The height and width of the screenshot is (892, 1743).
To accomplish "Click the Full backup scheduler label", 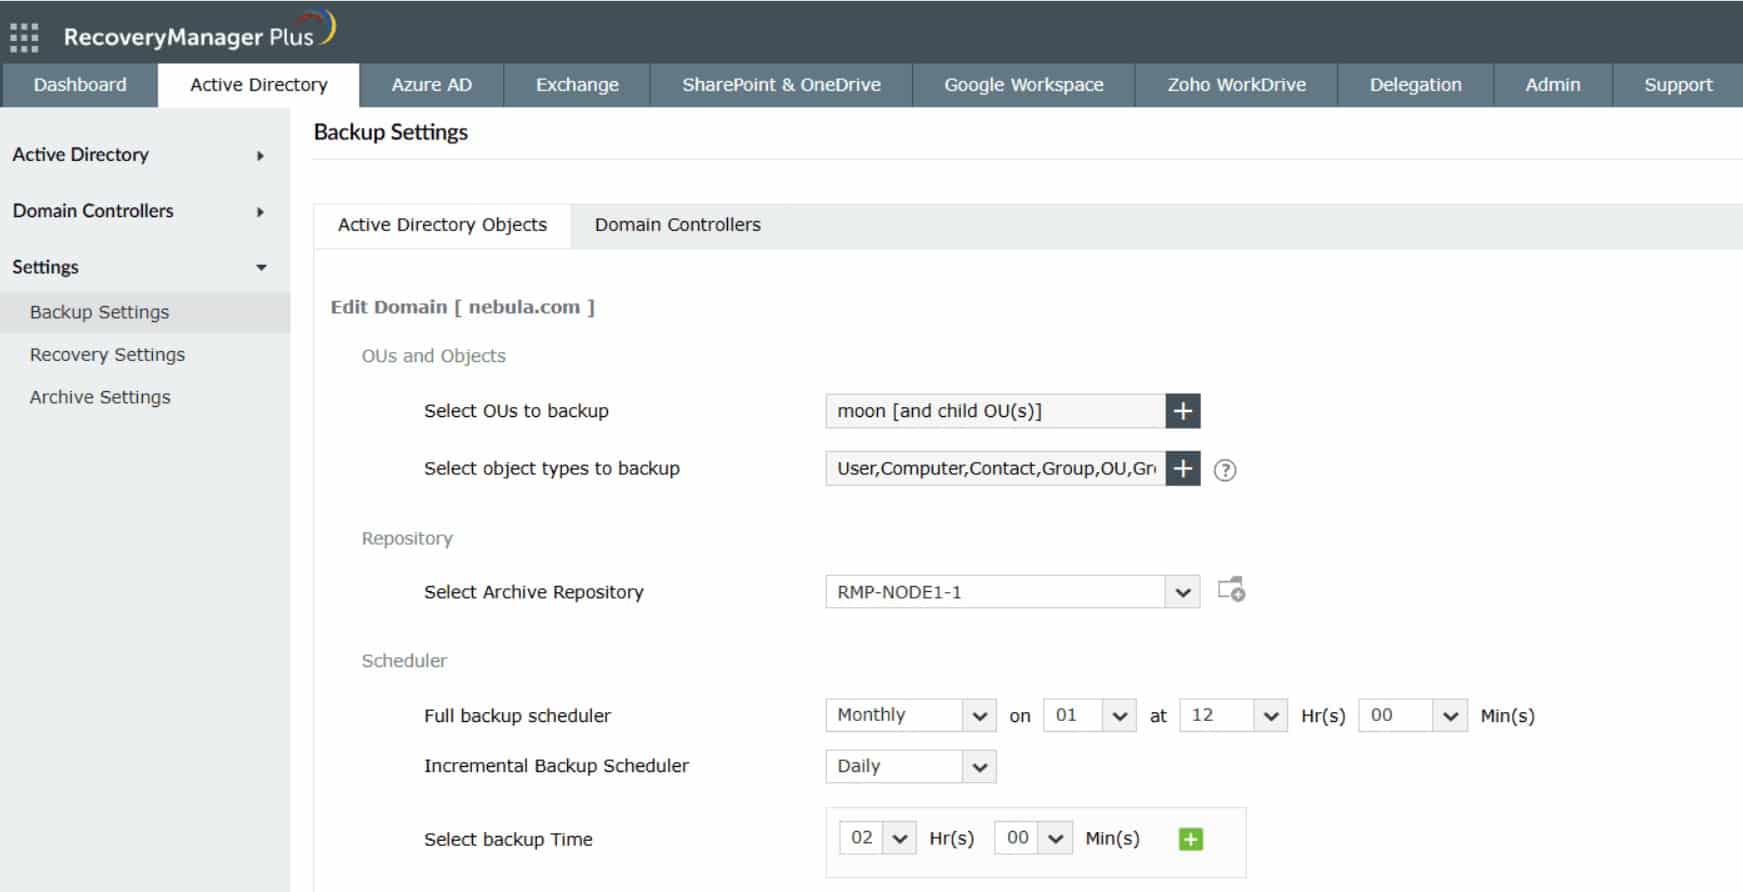I will pos(517,716).
